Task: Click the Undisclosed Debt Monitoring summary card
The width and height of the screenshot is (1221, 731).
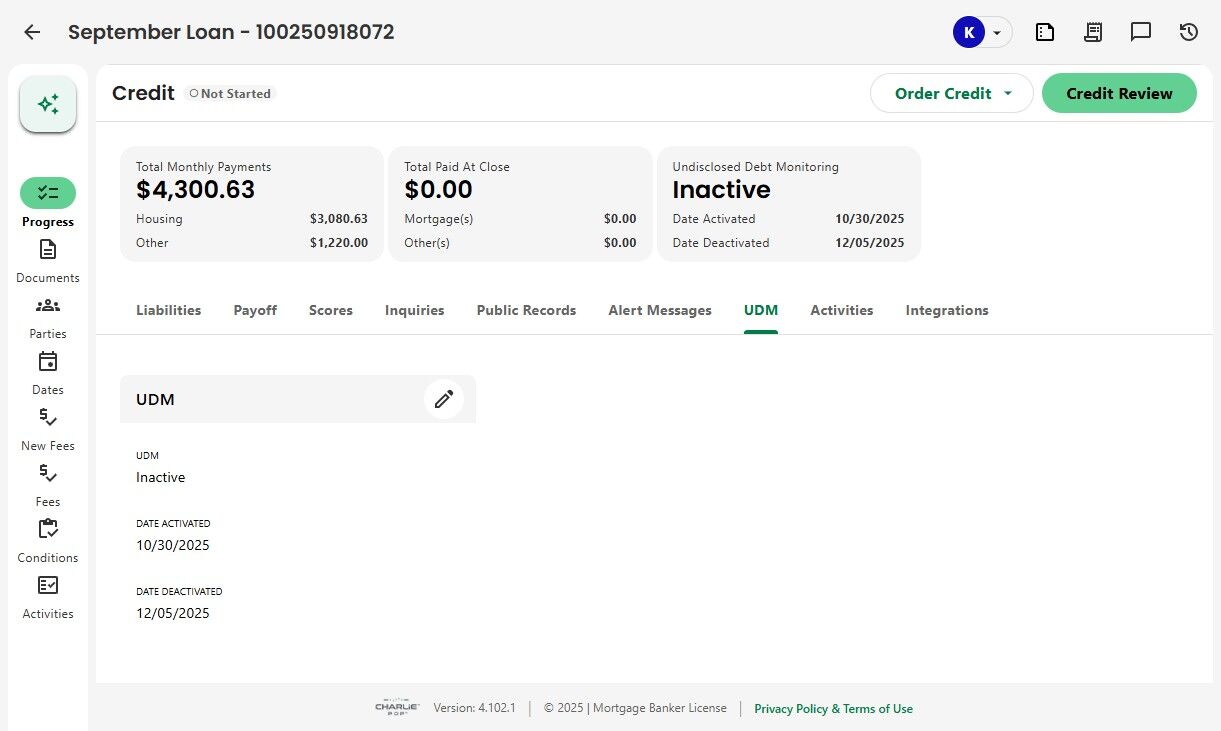Action: (788, 204)
